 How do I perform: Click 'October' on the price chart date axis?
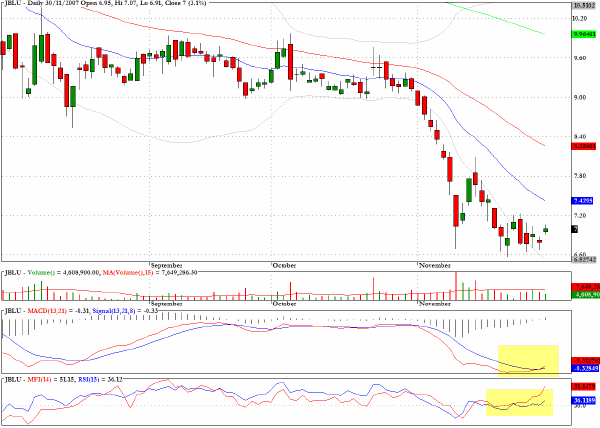284,265
